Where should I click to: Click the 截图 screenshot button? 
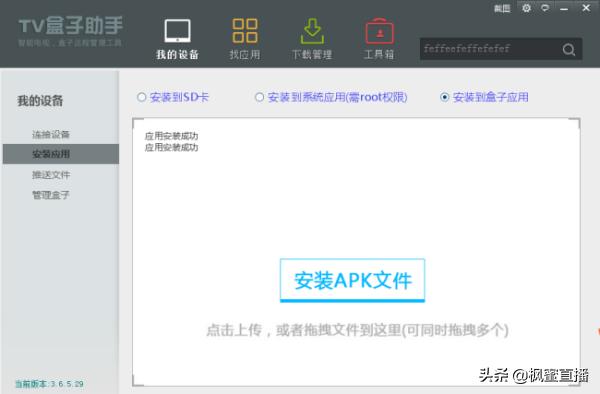(502, 8)
